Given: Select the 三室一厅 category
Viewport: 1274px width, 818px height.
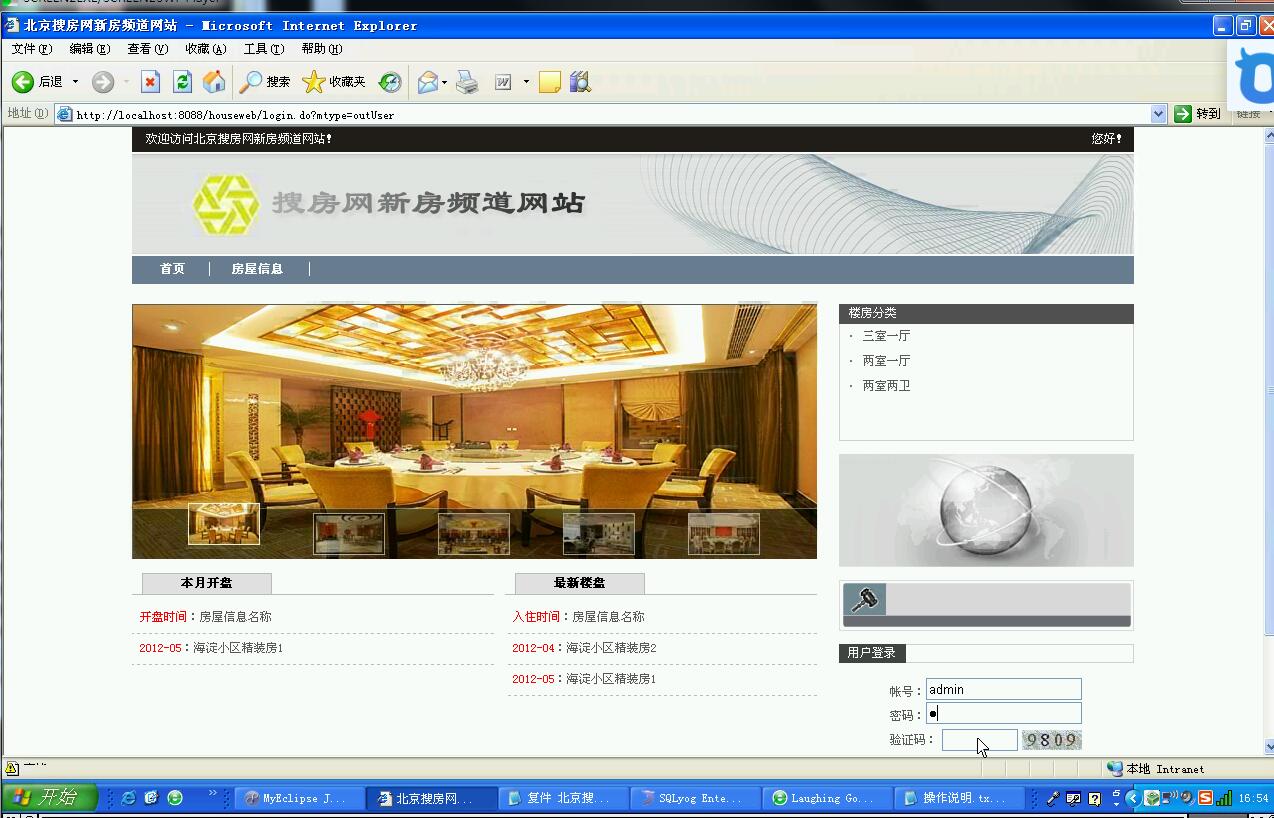Looking at the screenshot, I should coord(886,336).
